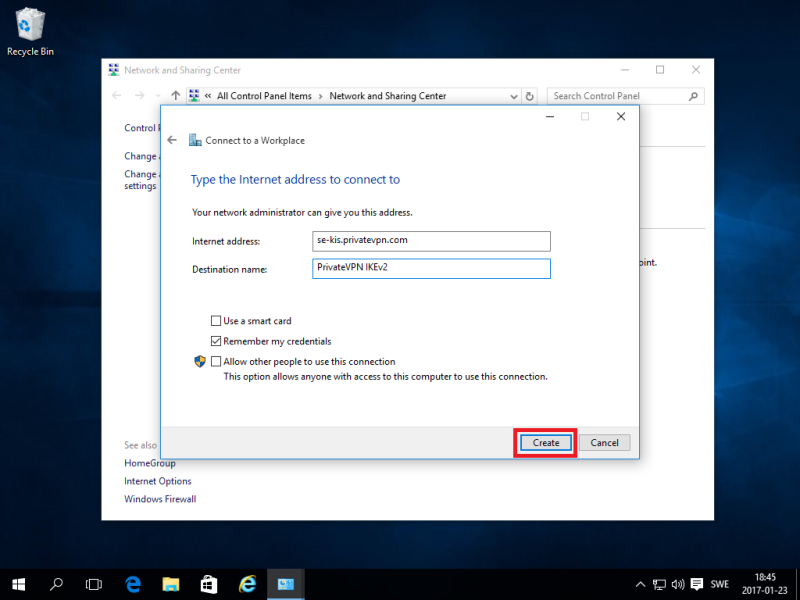Launch Internet Explorer from the taskbar
800x600 pixels.
click(247, 584)
